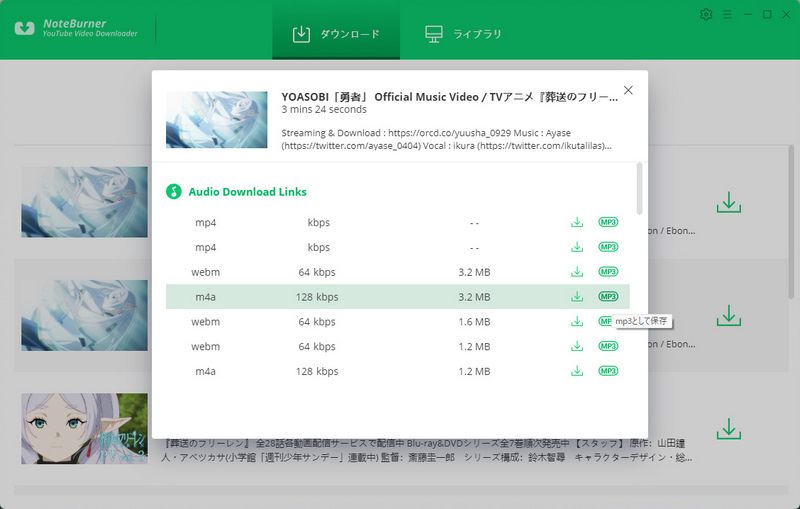This screenshot has width=800, height=509.
Task: Click the Audio Download Links music icon
Action: click(173, 192)
